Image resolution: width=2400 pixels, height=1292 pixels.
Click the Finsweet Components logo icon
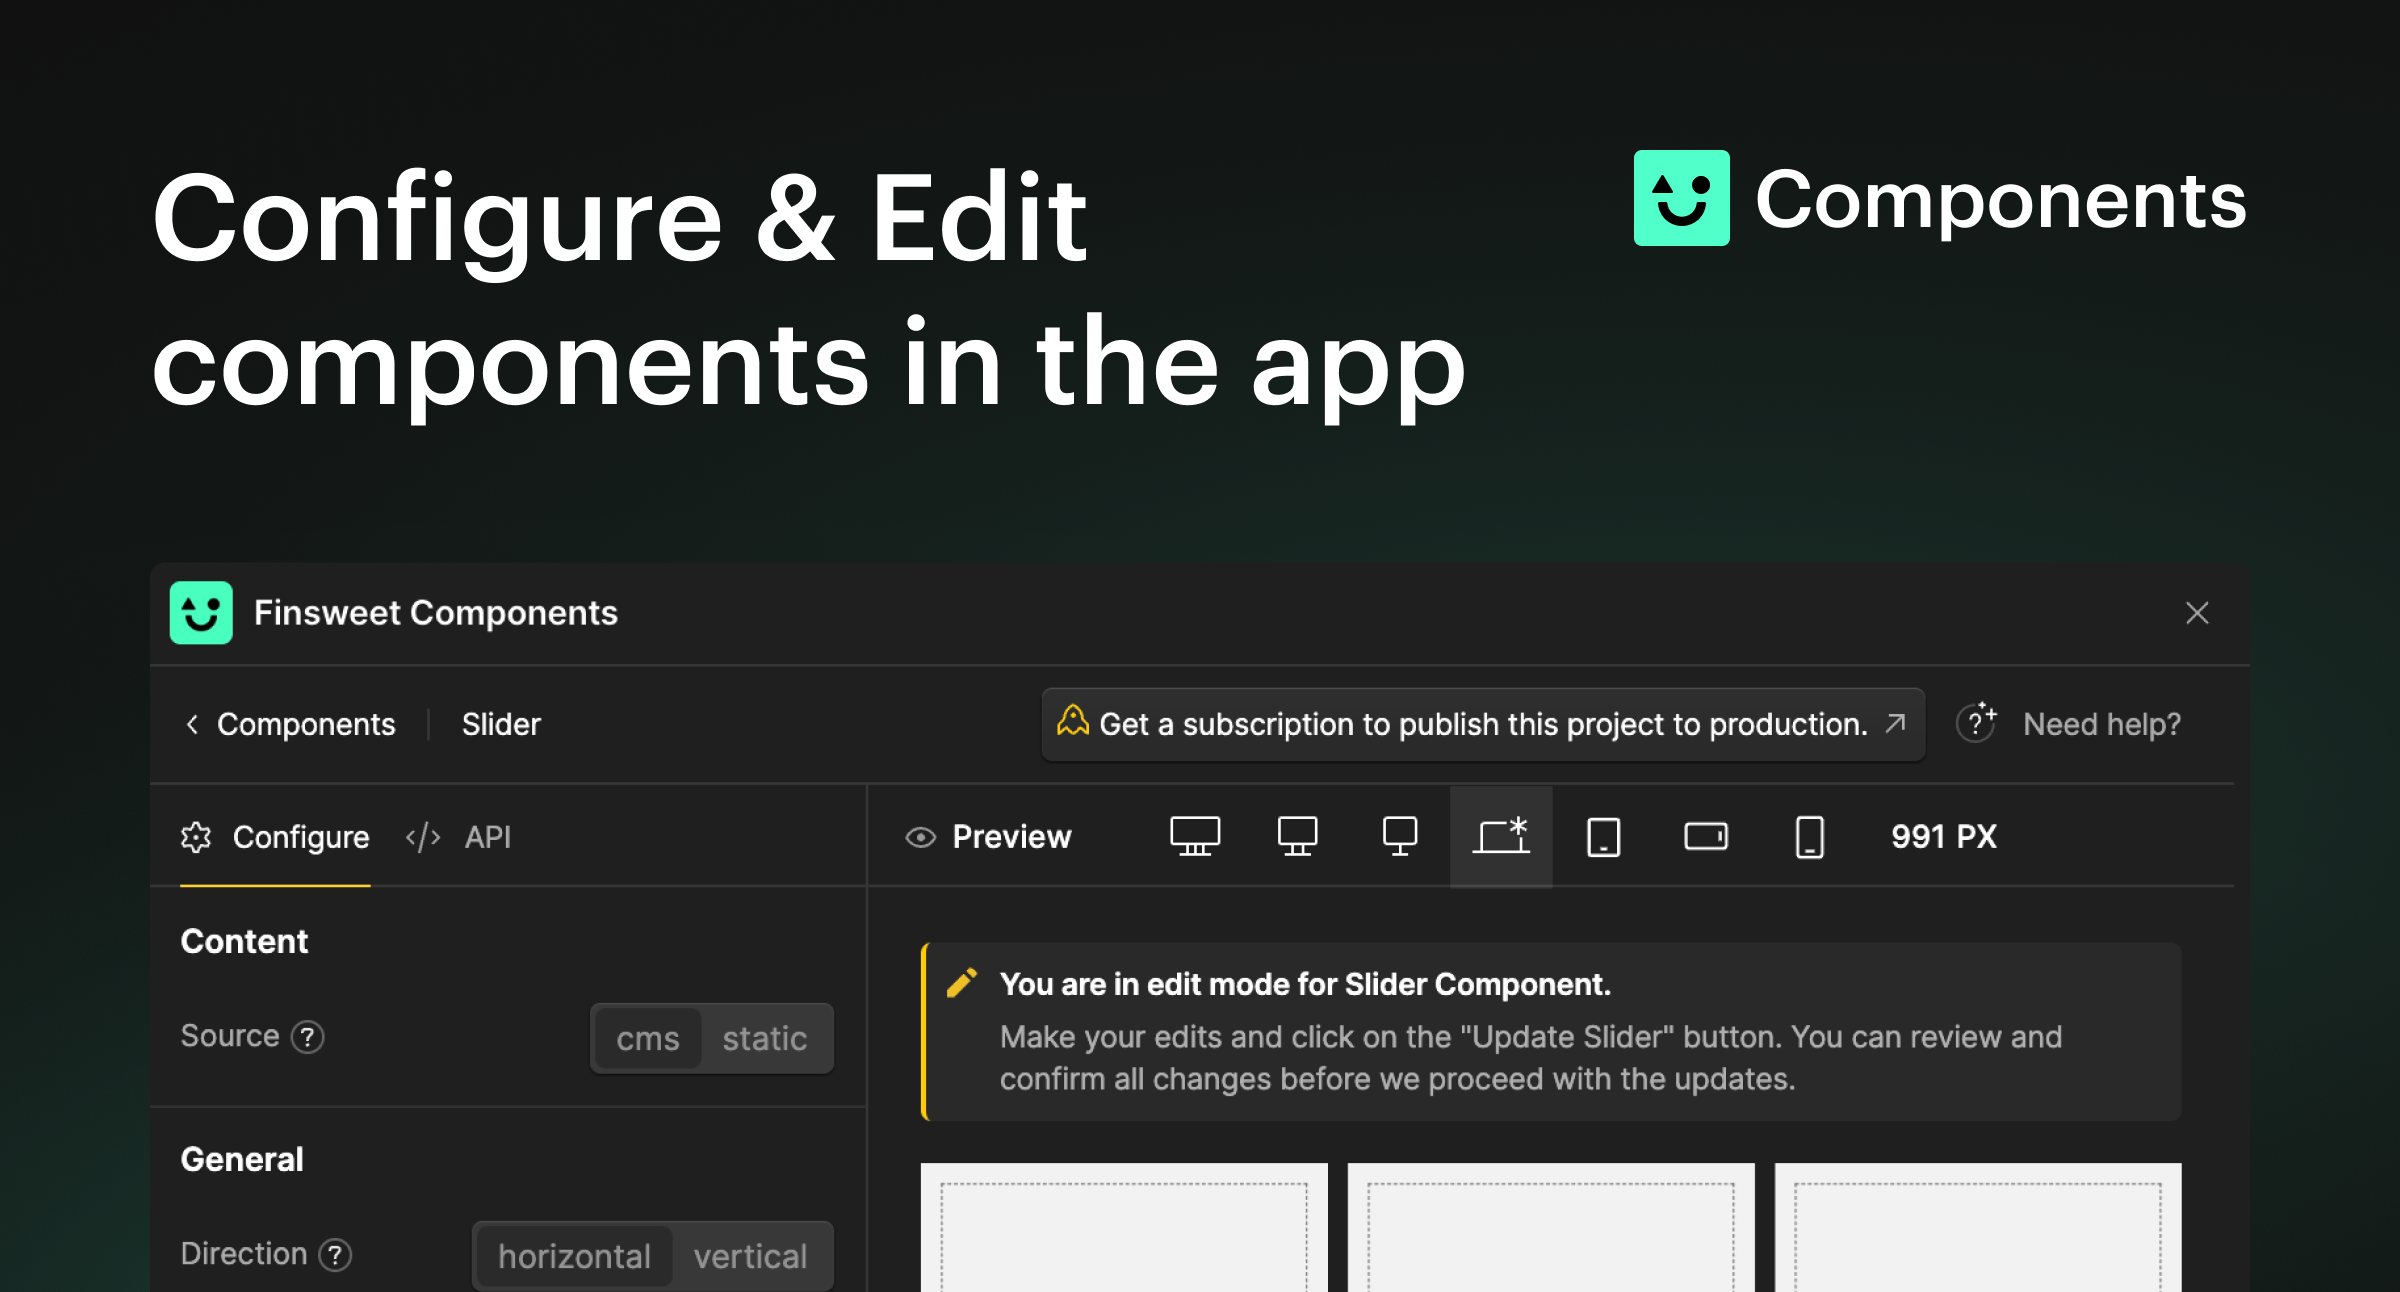coord(201,613)
